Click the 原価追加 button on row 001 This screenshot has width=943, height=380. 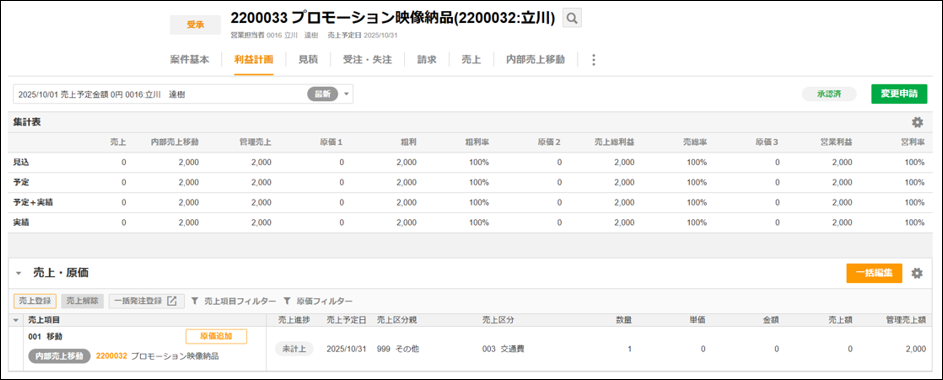(x=216, y=336)
